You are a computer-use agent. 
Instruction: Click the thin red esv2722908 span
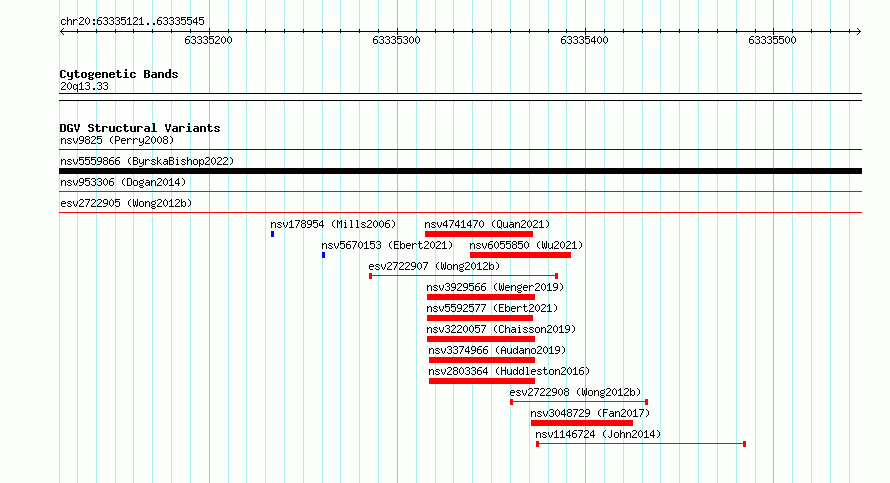pyautogui.click(x=579, y=402)
